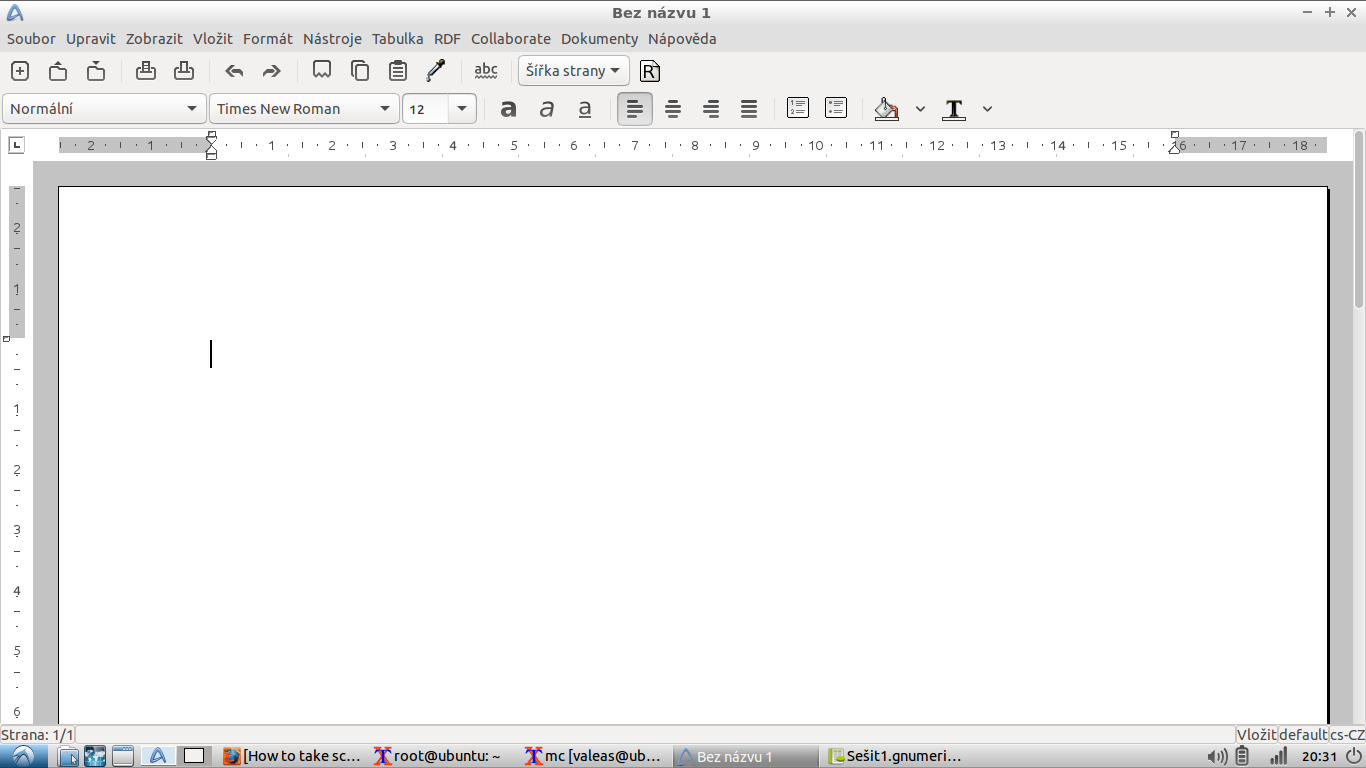This screenshot has height=768, width=1366.
Task: Open the Times New Roman font dropdown
Action: [x=304, y=109]
